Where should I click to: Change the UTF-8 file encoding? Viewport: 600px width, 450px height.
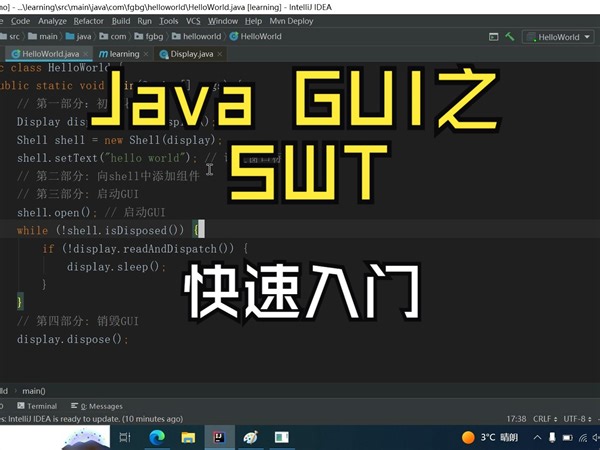click(x=578, y=419)
